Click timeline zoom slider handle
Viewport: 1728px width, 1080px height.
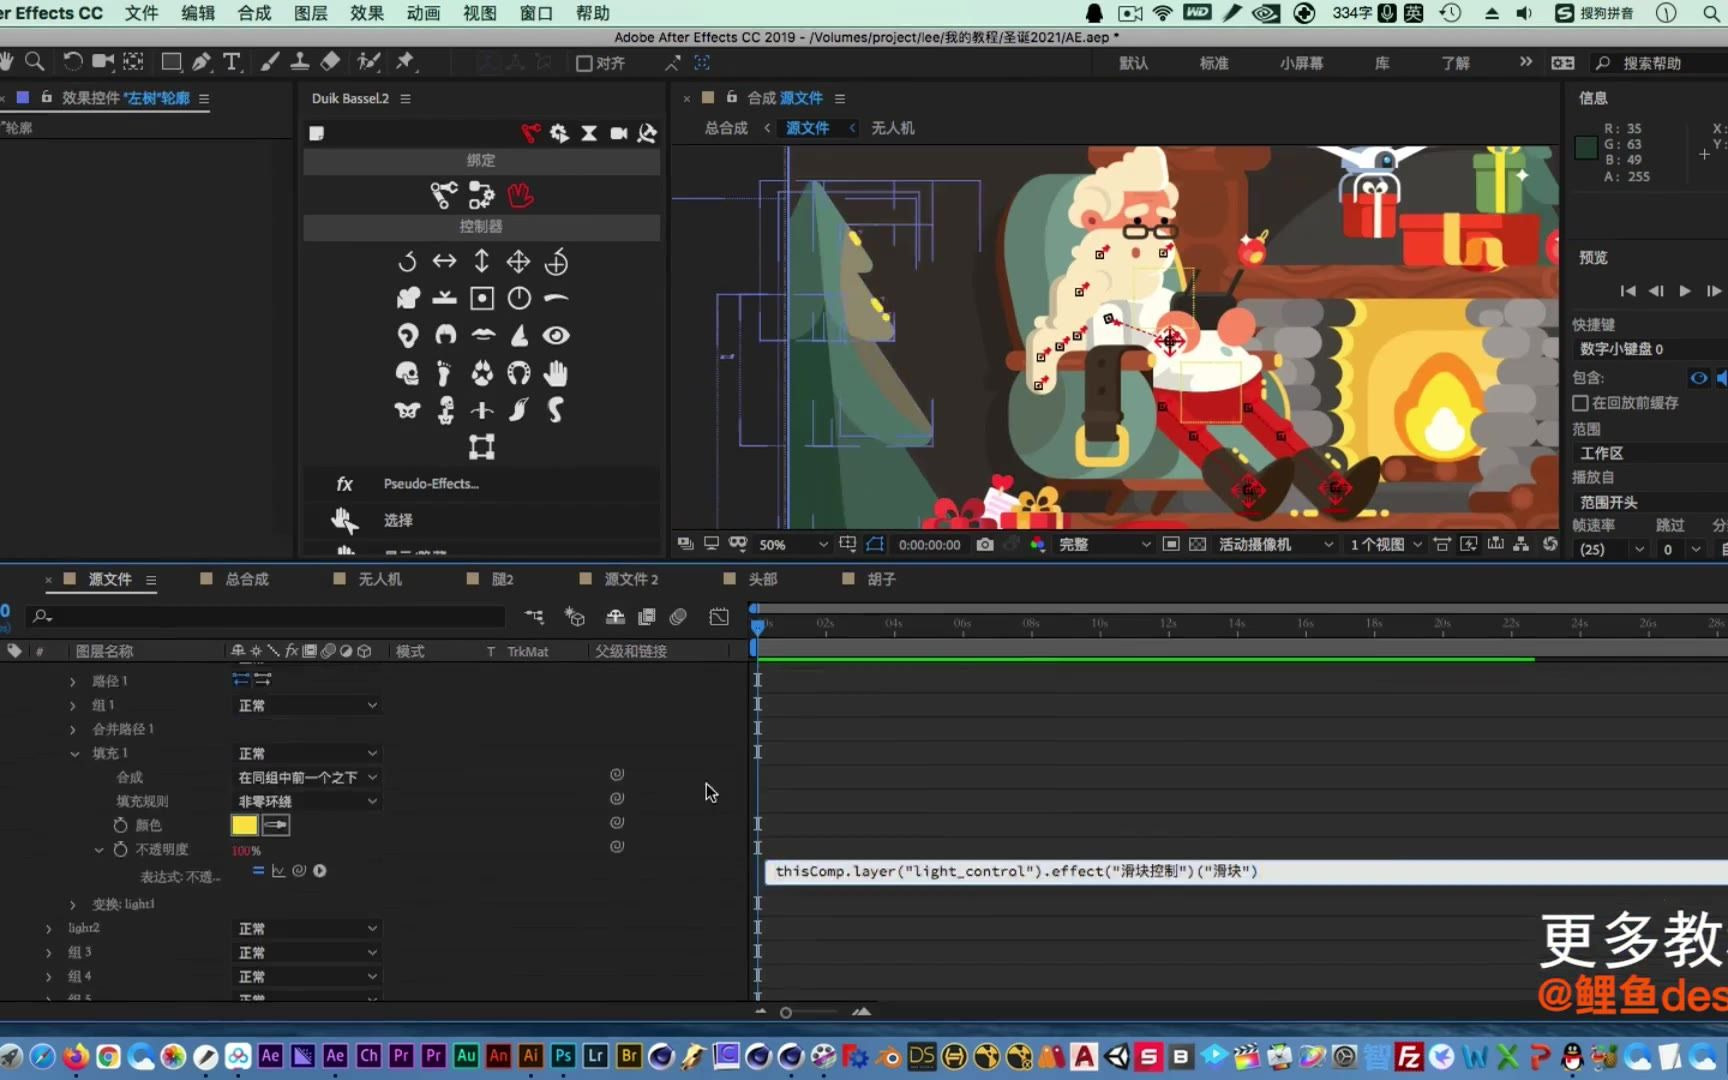pyautogui.click(x=786, y=1013)
